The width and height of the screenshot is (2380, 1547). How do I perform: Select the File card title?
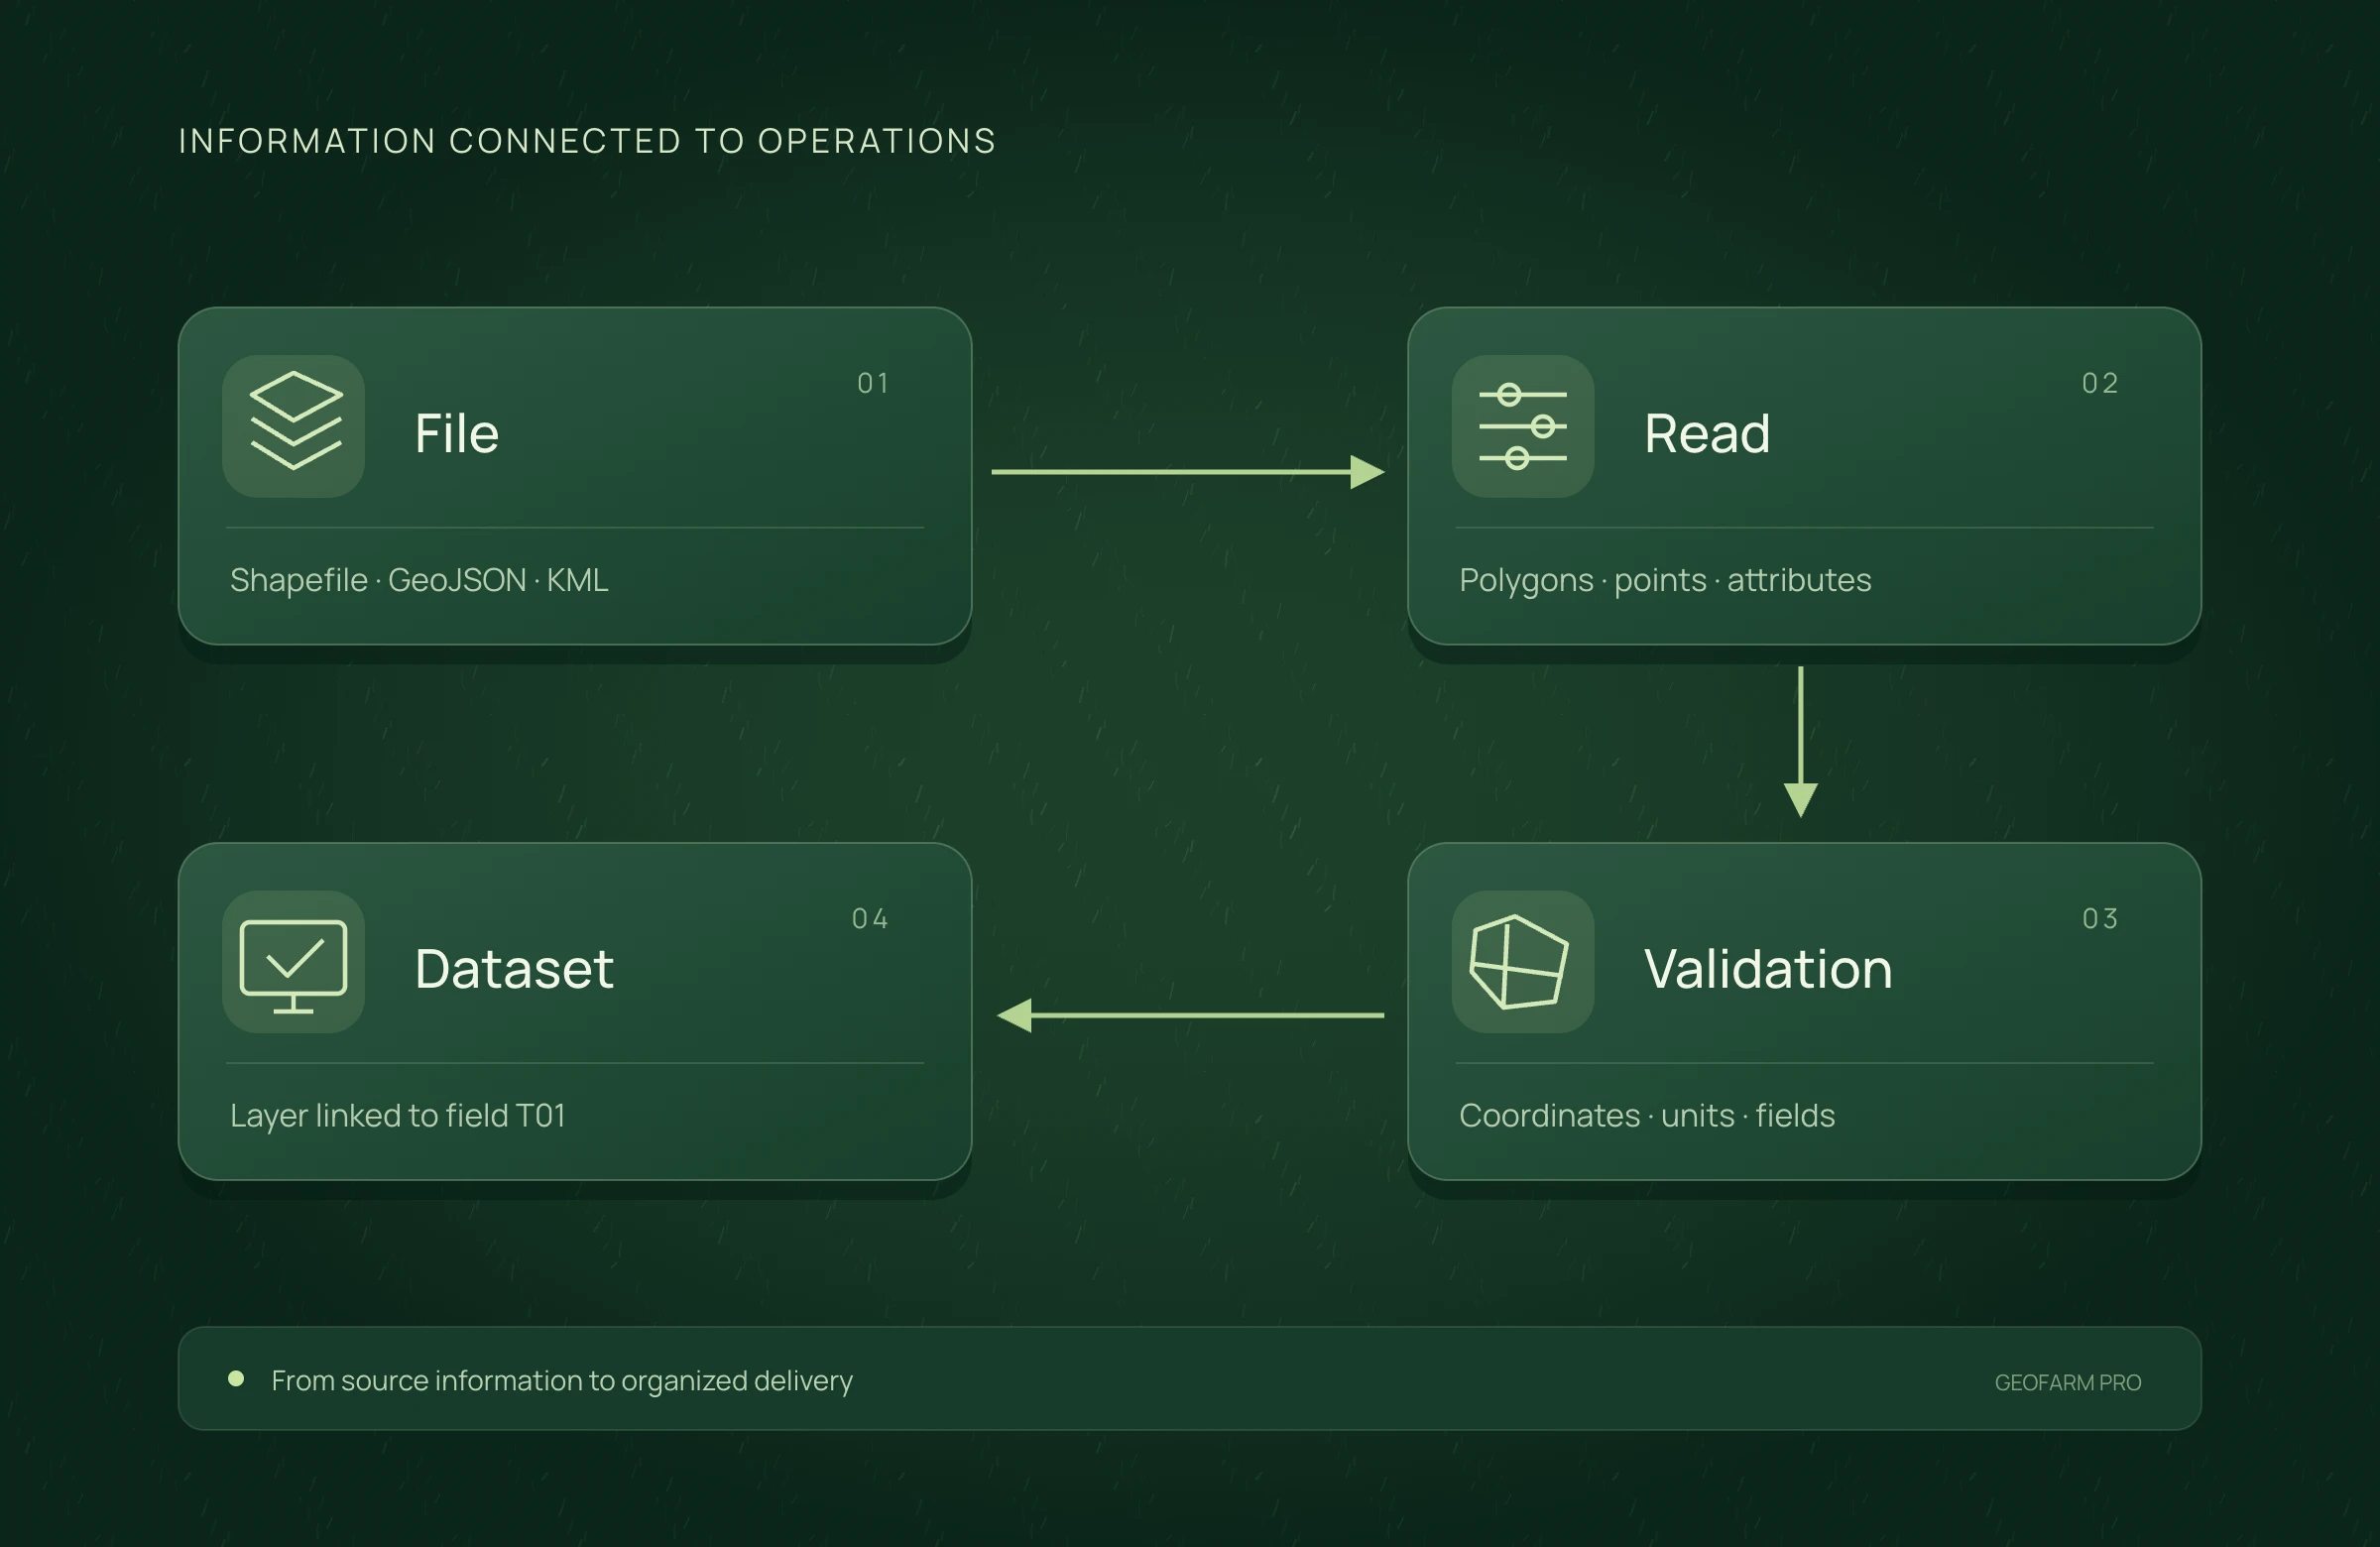(x=457, y=434)
